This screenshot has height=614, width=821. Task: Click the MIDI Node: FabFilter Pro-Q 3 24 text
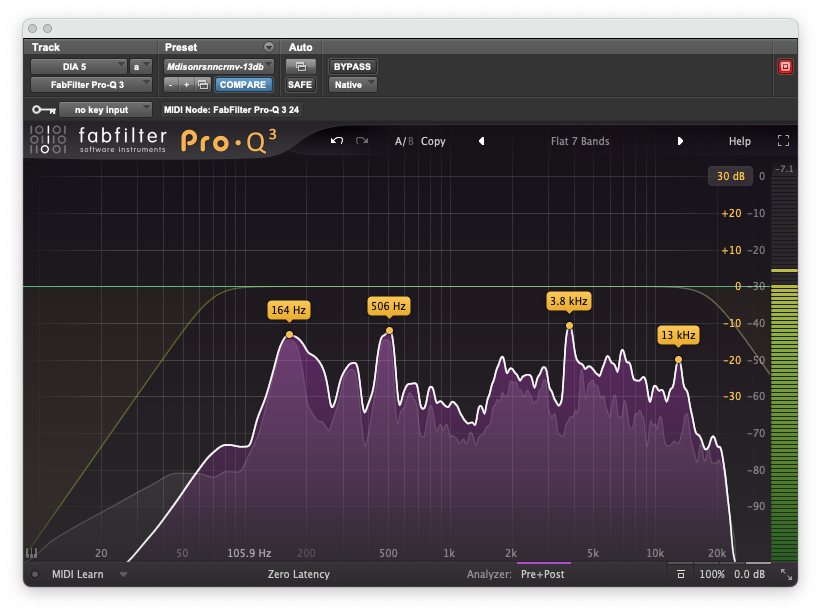click(231, 109)
